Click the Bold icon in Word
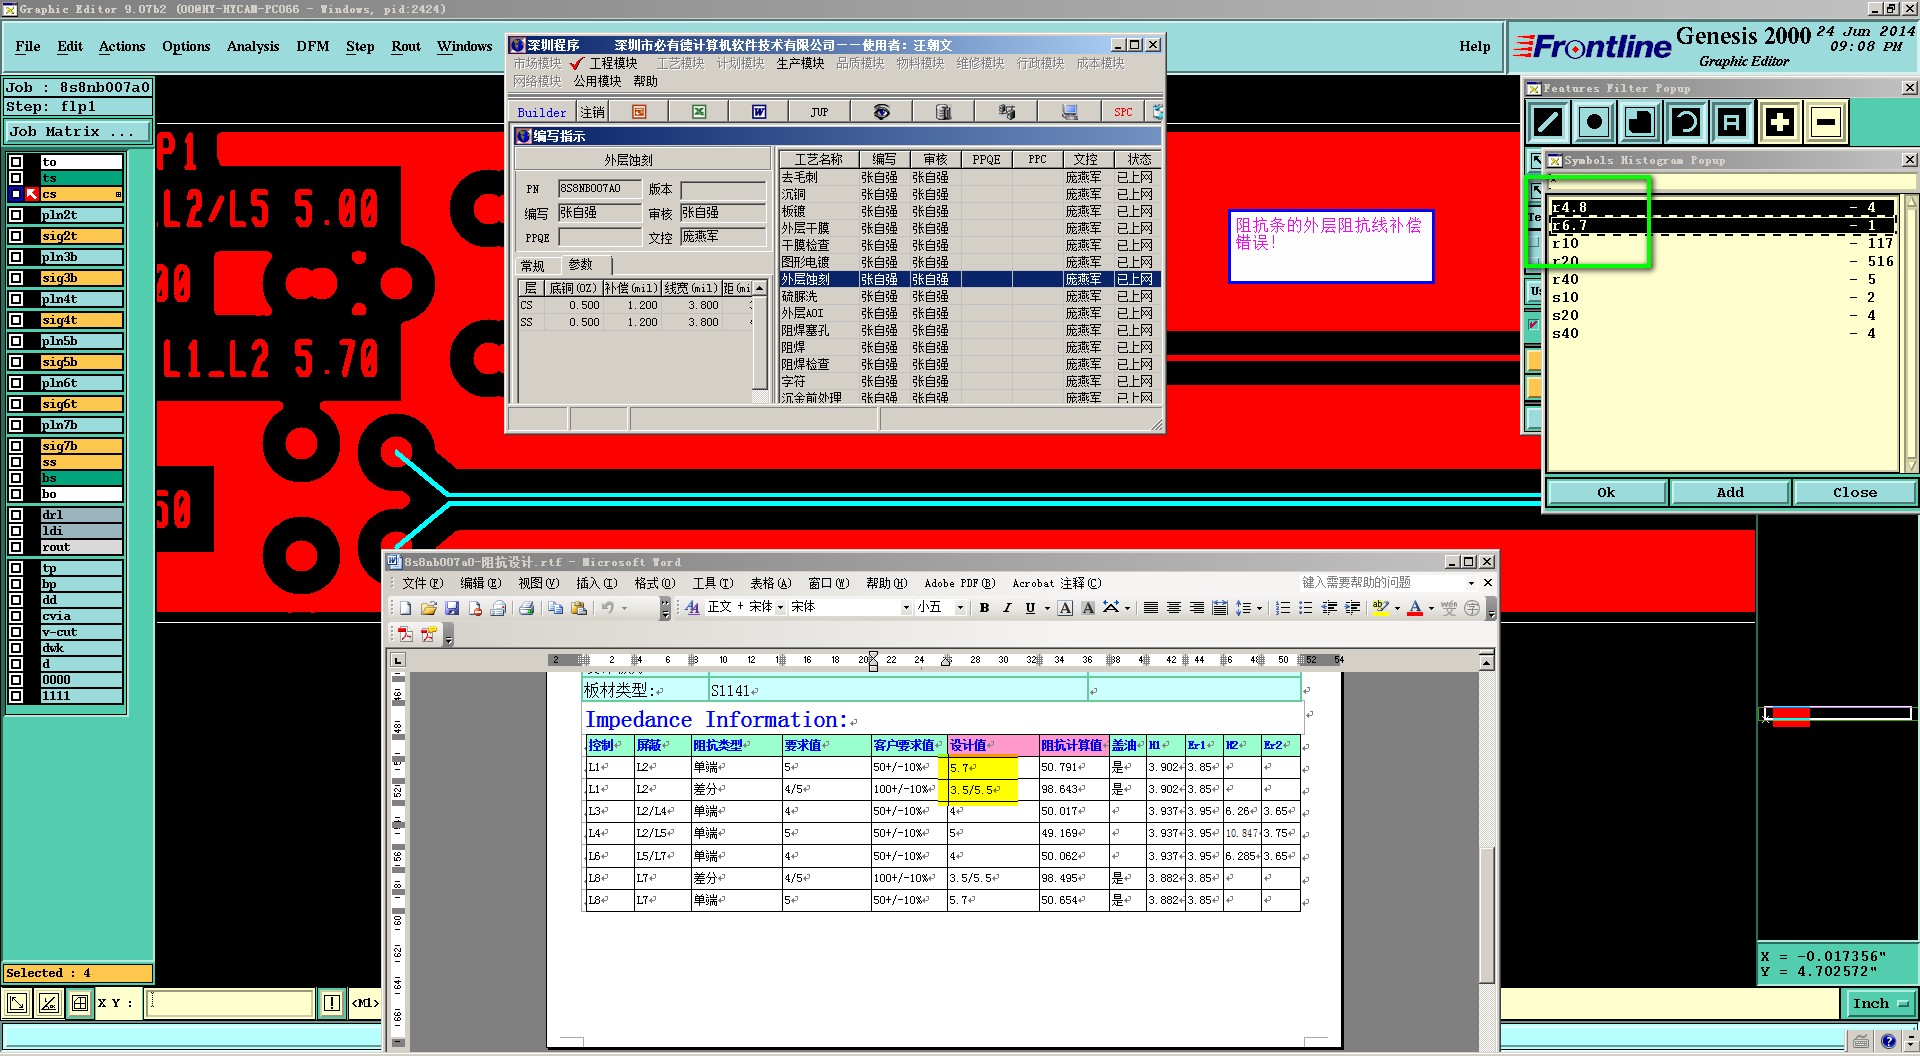Image resolution: width=1920 pixels, height=1056 pixels. 984,608
